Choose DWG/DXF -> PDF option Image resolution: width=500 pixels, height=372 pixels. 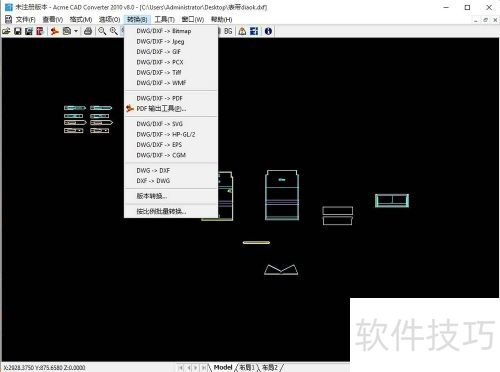click(x=159, y=98)
